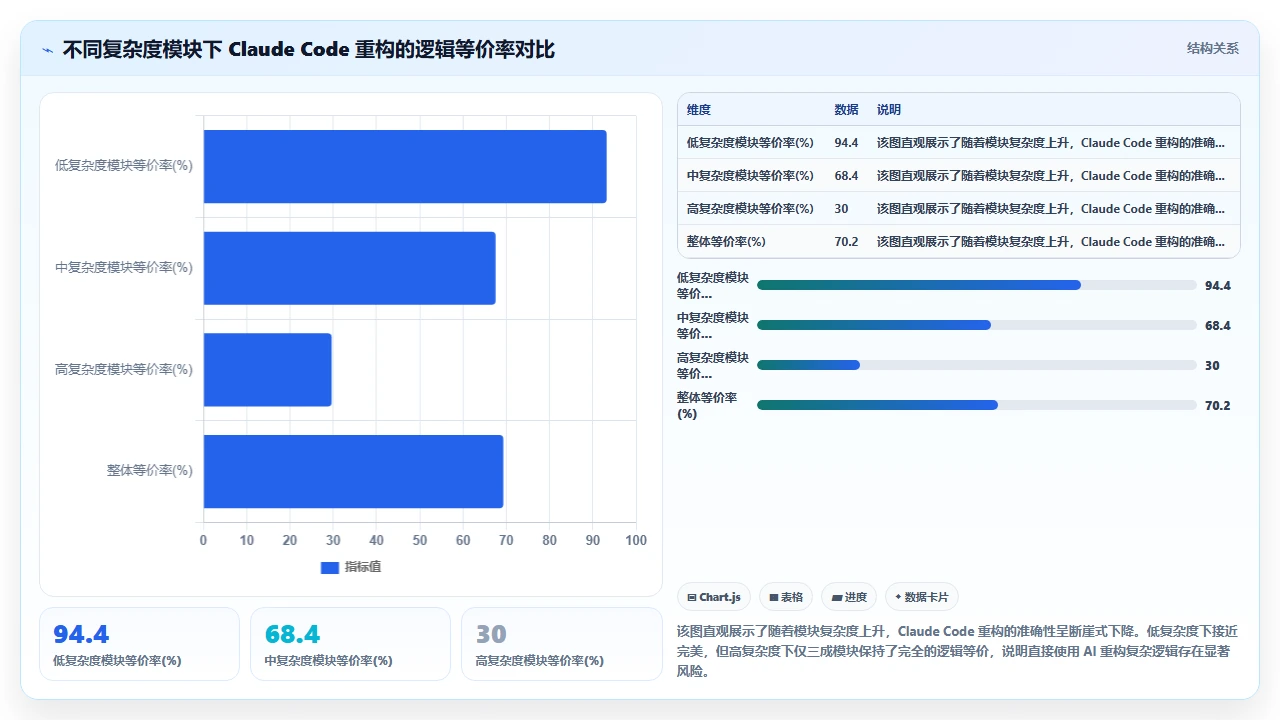This screenshot has width=1280, height=720.
Task: Click the description cell in 整体等价率 row
Action: tap(1051, 242)
